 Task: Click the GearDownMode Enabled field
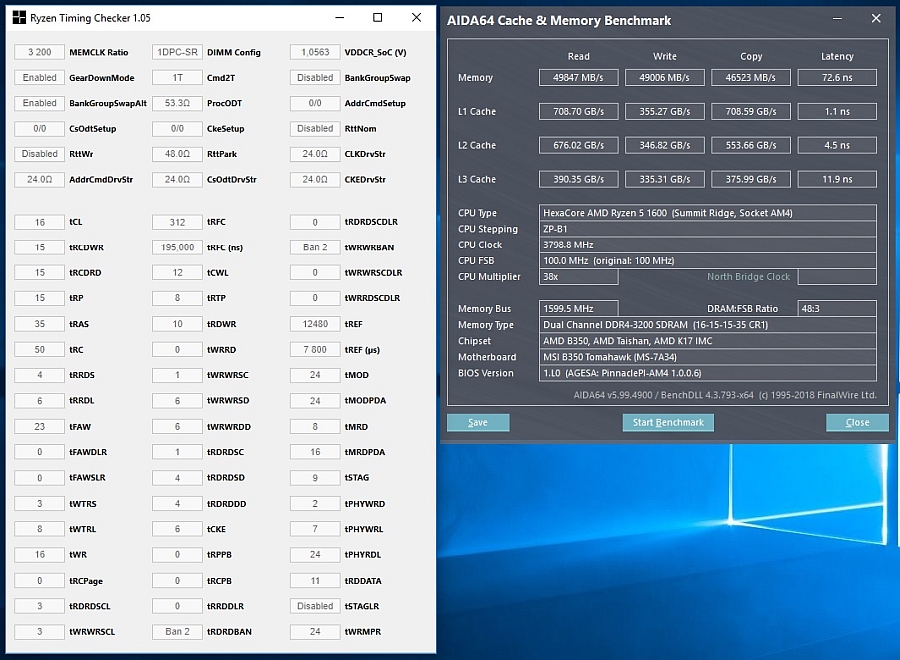pos(40,77)
